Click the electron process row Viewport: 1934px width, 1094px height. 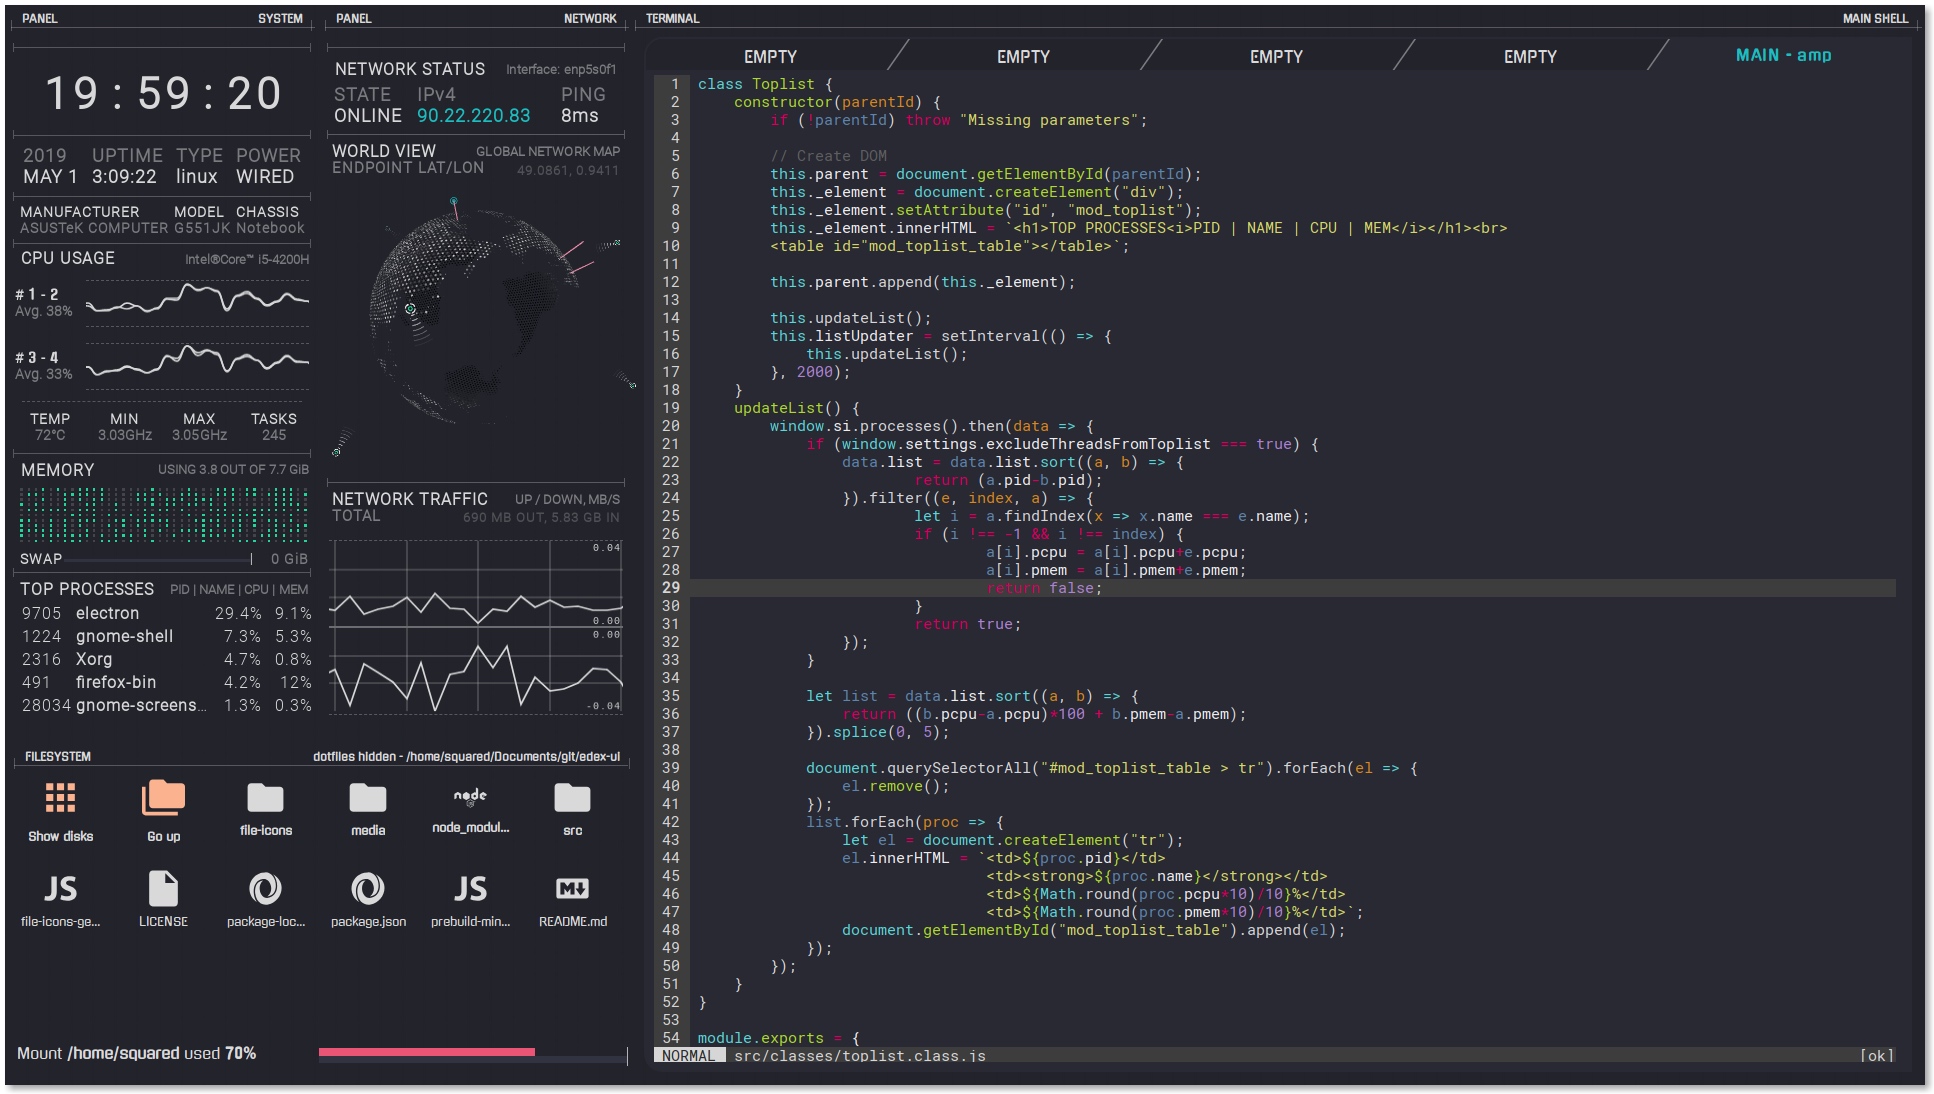[x=166, y=613]
